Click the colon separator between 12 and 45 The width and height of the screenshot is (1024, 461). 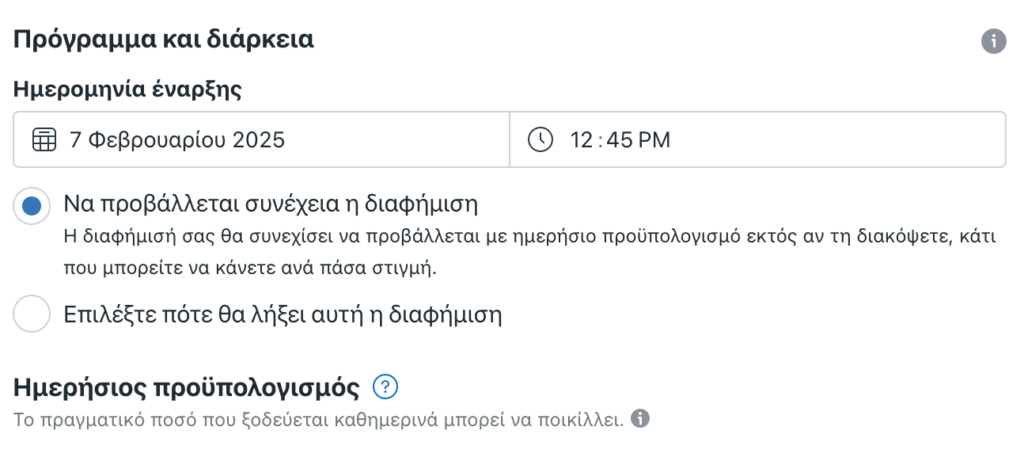click(x=601, y=140)
